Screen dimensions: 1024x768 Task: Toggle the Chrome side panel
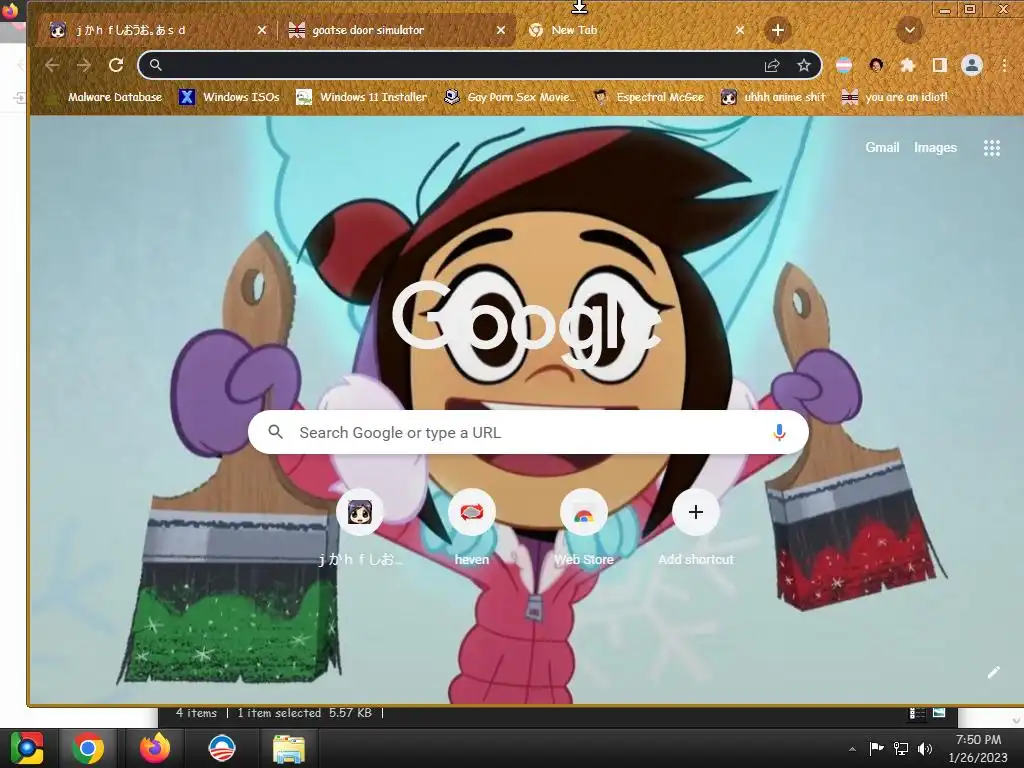(940, 65)
